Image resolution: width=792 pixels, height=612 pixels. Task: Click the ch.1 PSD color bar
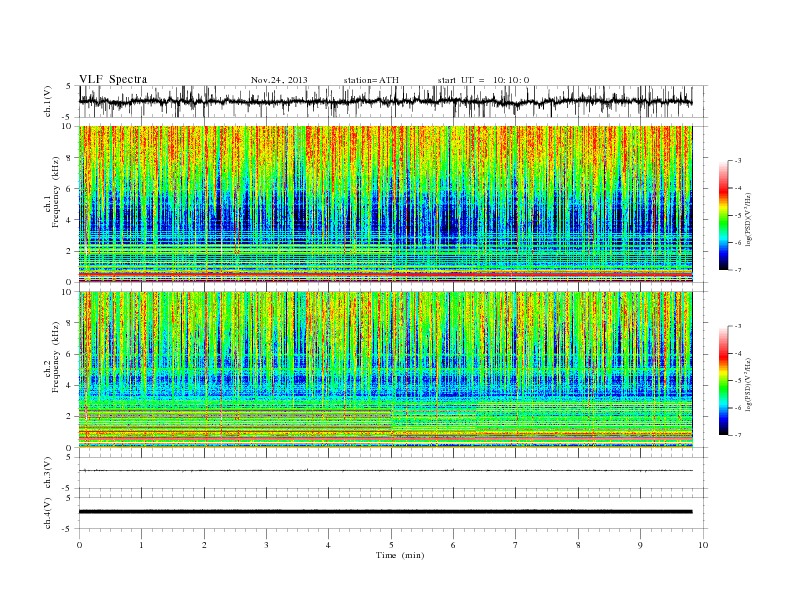tap(723, 215)
